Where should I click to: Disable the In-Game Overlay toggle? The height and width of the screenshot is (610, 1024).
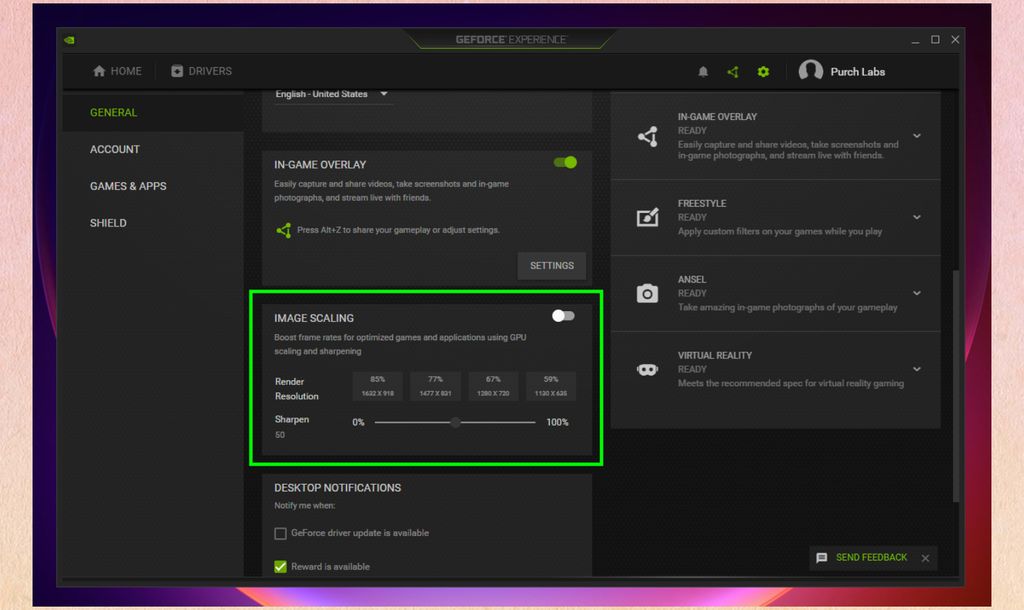[x=565, y=162]
